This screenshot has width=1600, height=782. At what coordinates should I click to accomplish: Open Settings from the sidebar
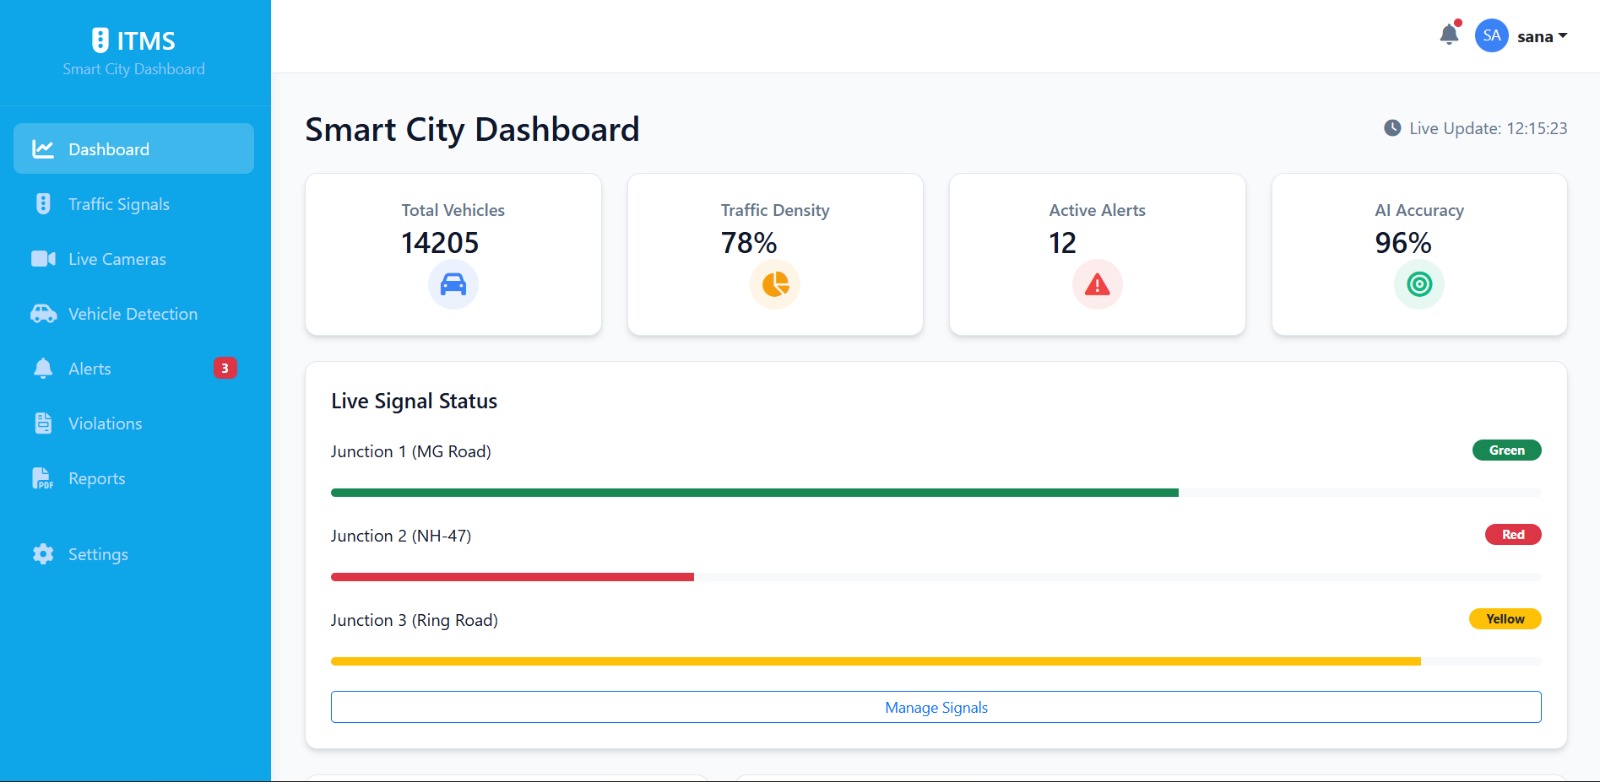tap(134, 554)
